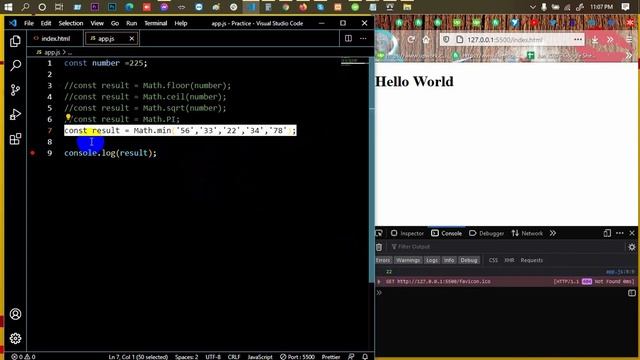Toggle breakpoint on line 9
Viewport: 640px width, 360px height.
coord(33,153)
